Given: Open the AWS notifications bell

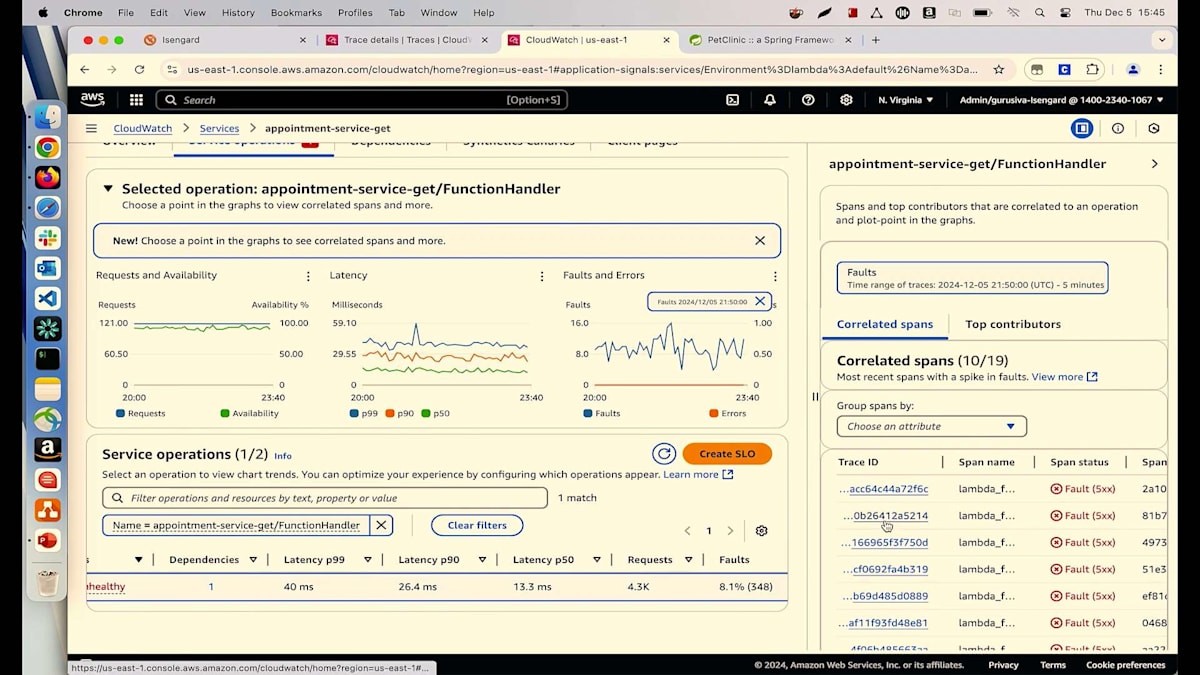Looking at the screenshot, I should tap(770, 100).
